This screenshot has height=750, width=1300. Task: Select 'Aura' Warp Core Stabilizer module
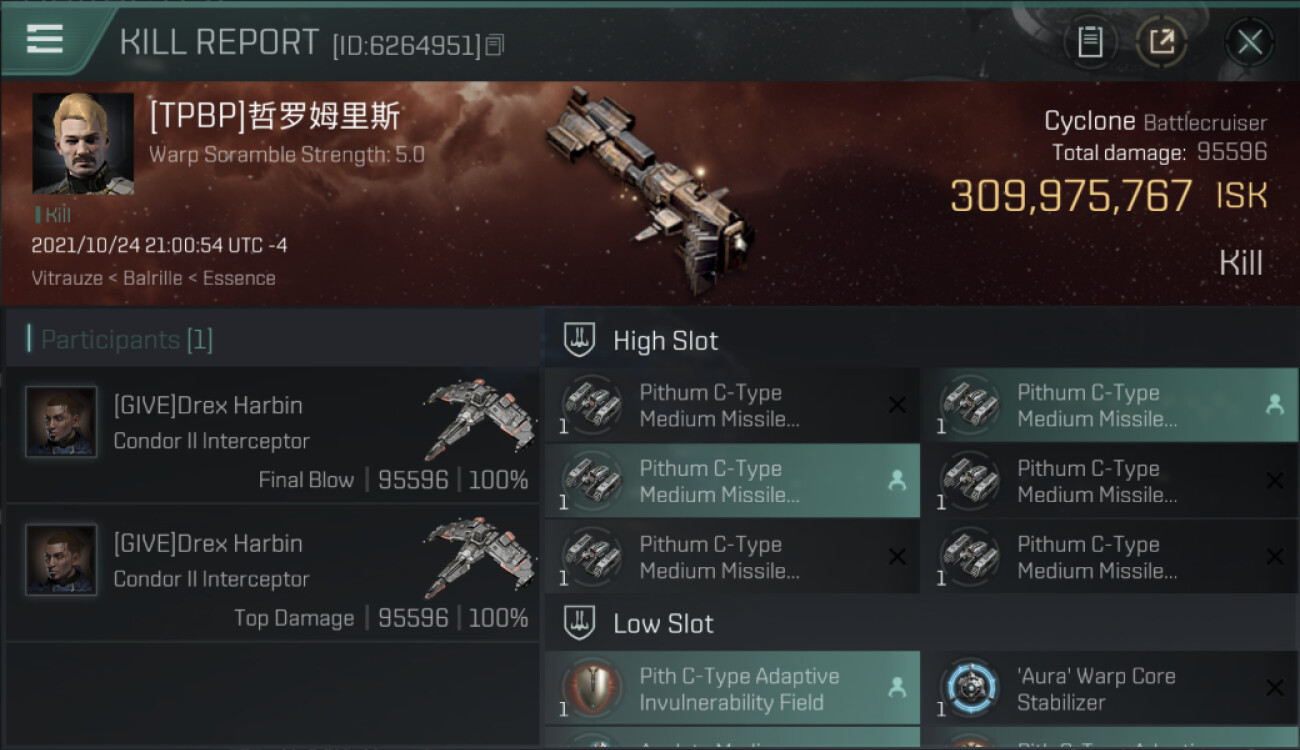(x=1110, y=688)
